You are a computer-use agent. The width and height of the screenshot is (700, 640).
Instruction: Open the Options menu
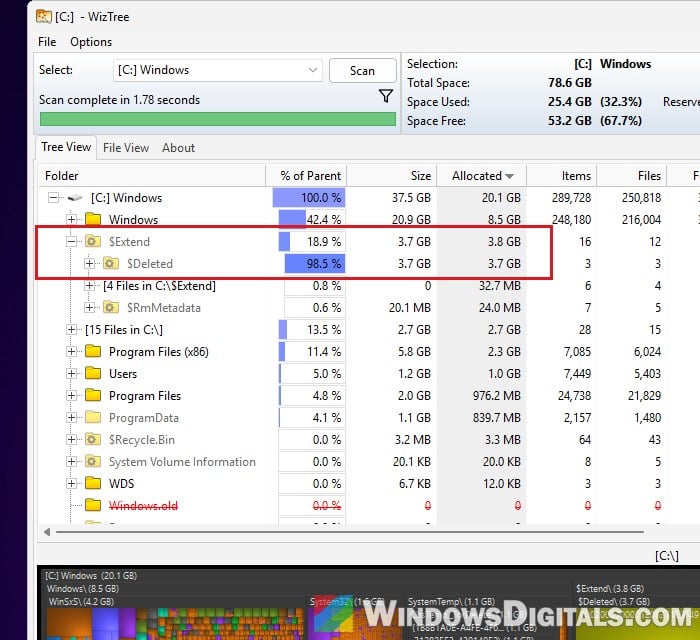click(91, 42)
